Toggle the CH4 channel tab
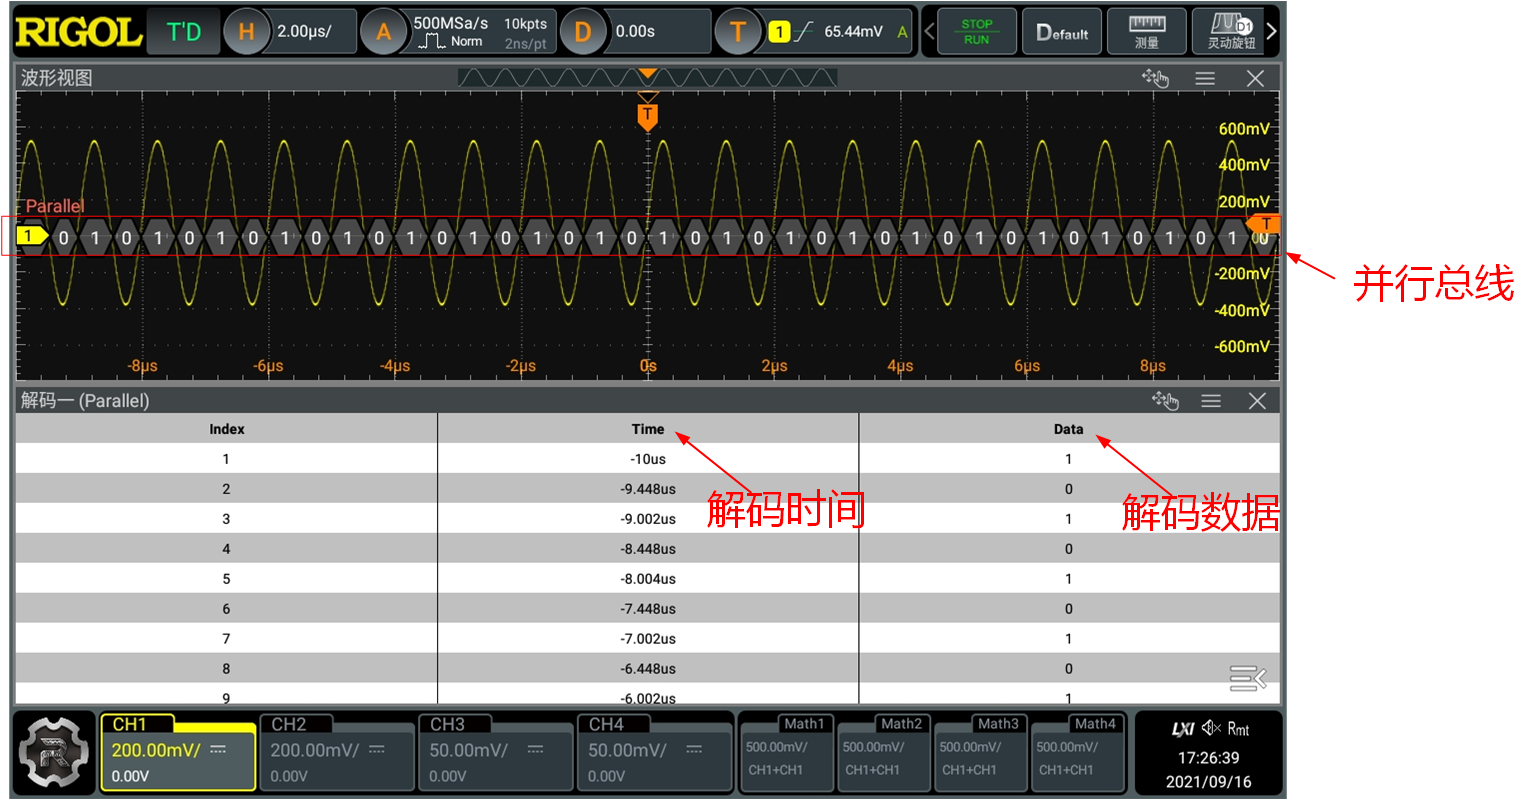The width and height of the screenshot is (1535, 800). (x=654, y=753)
